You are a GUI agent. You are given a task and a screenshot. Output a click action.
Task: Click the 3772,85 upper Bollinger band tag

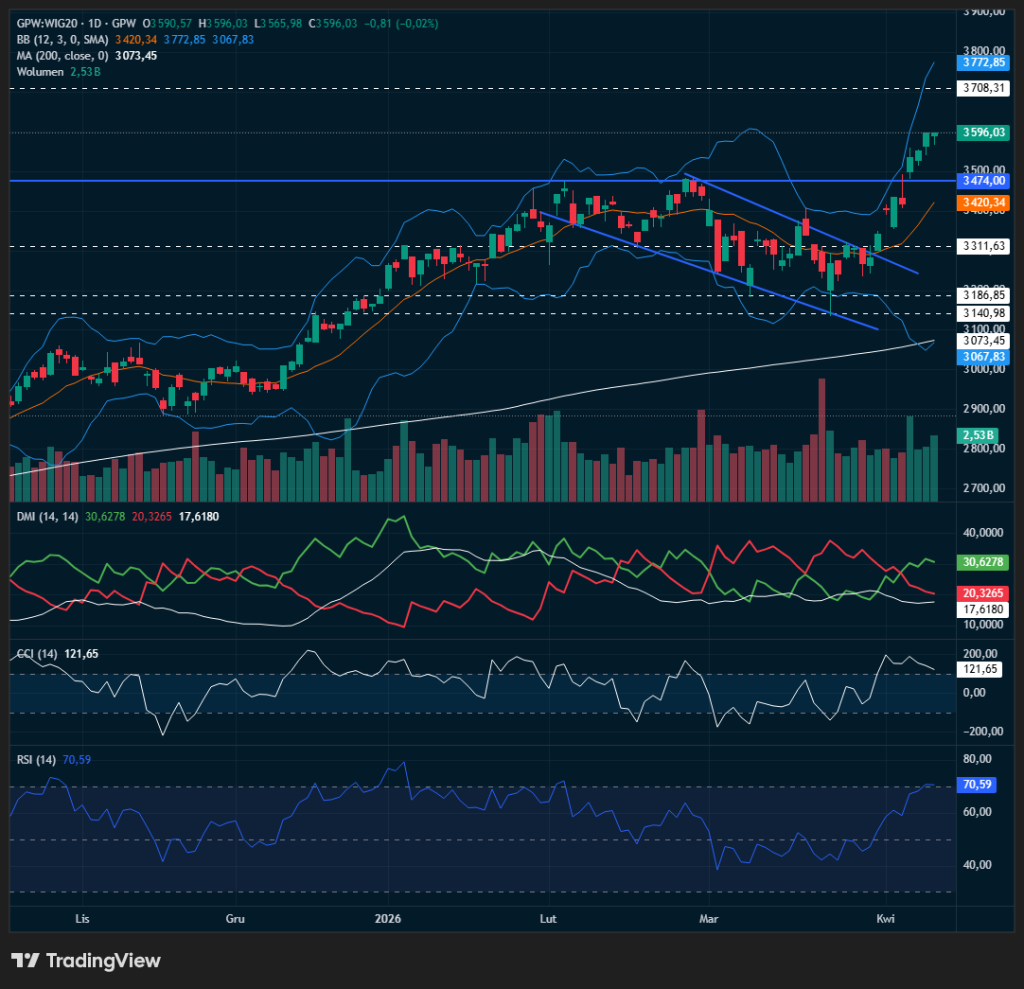pyautogui.click(x=982, y=62)
